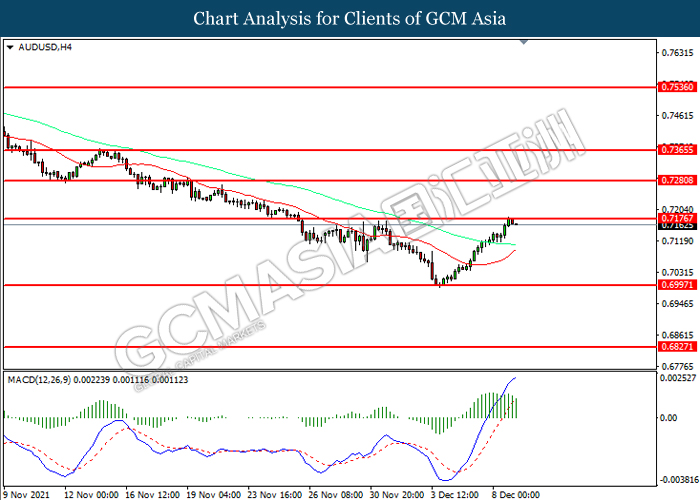Viewport: 700px width, 500px height.
Task: Select the 0.68271 support level label
Action: click(677, 346)
